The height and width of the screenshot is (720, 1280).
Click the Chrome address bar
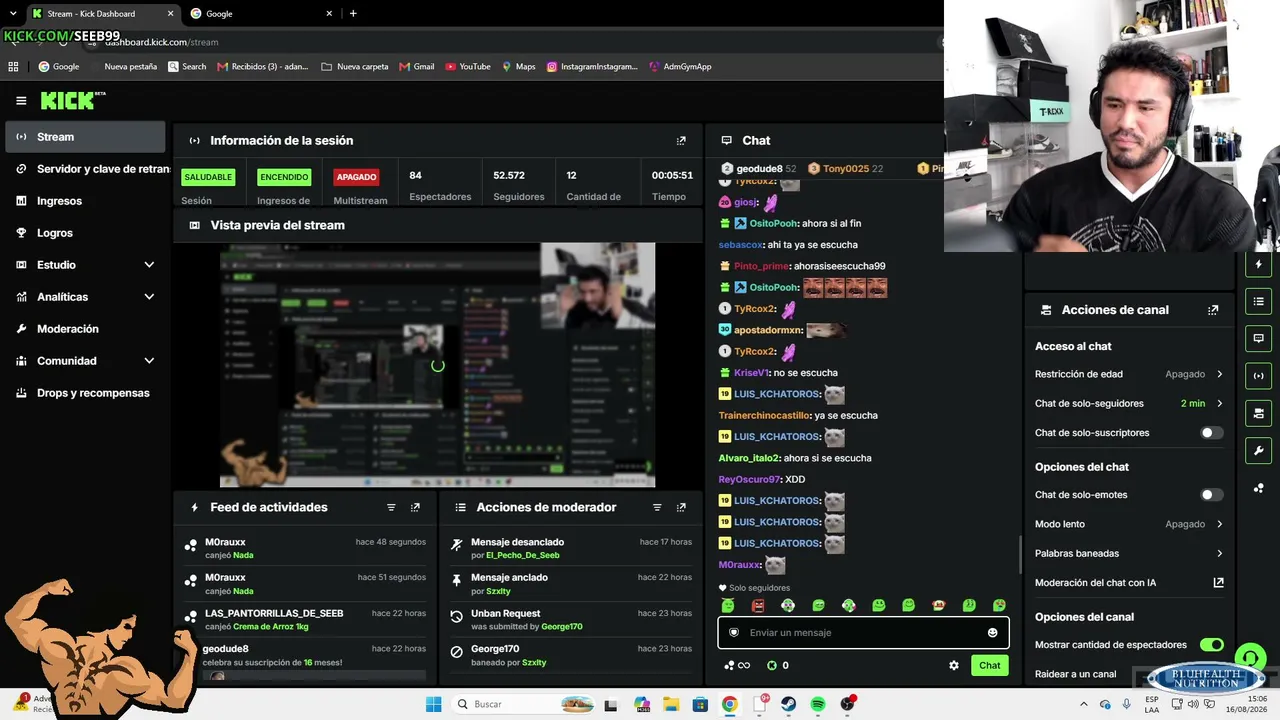(520, 42)
